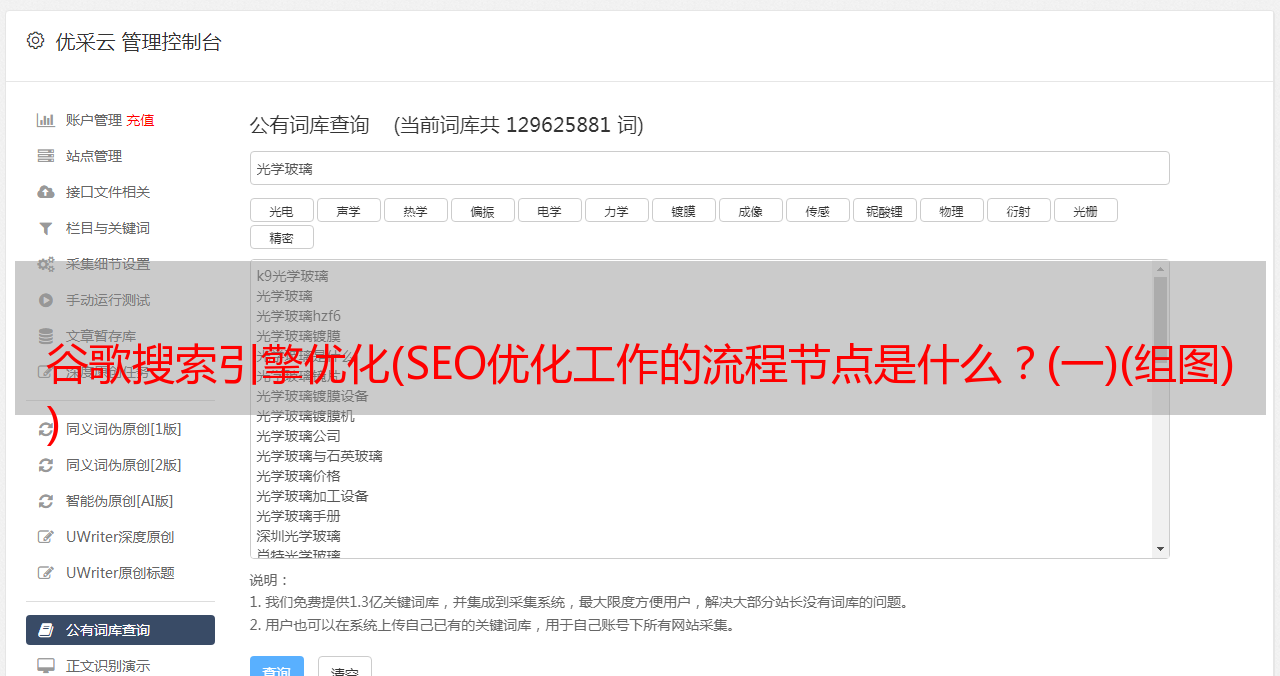
Task: Choose the 镀膜 keyword tag button
Action: click(x=683, y=211)
